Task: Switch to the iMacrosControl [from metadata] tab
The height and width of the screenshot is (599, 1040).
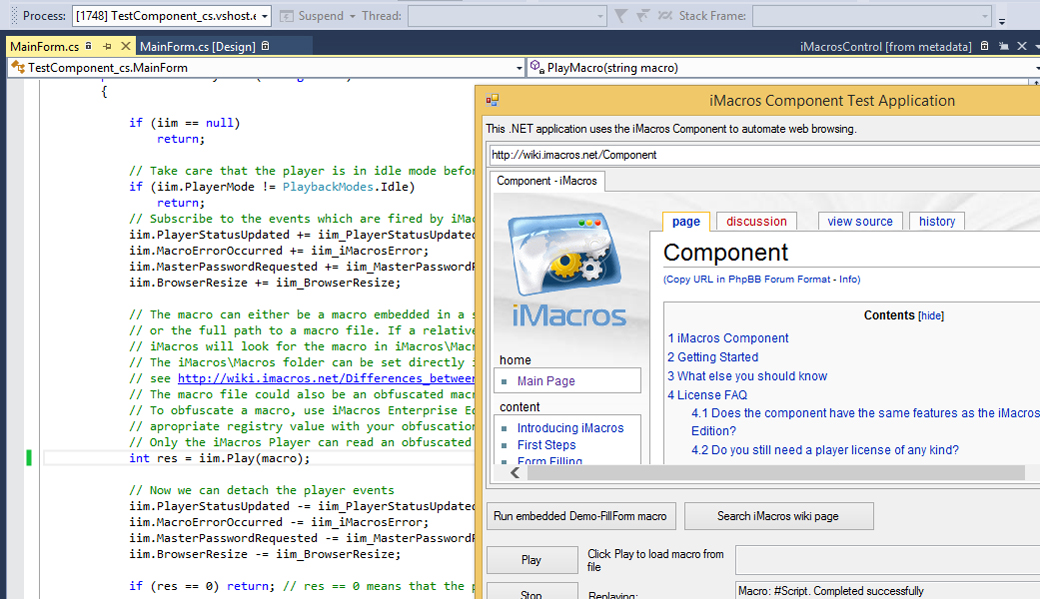Action: 885,46
